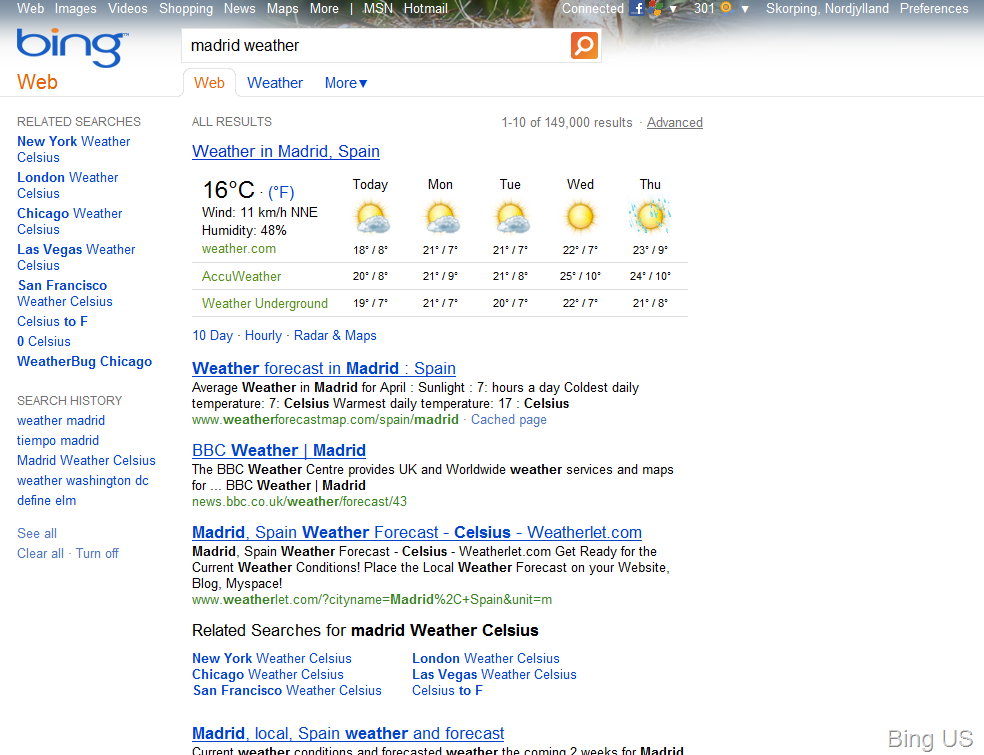Image resolution: width=984 pixels, height=755 pixels.
Task: Switch temperature units to Fahrenheit
Action: [x=281, y=192]
